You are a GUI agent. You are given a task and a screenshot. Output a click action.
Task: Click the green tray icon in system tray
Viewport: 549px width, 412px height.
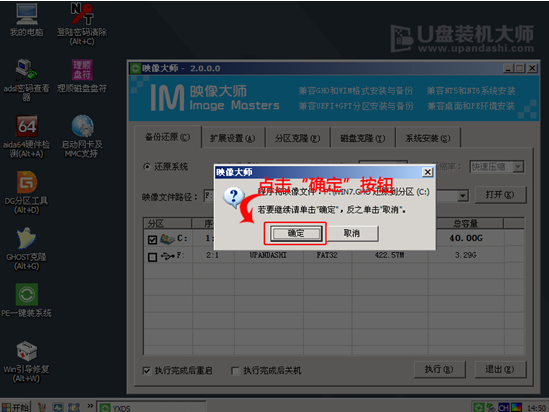(478, 407)
